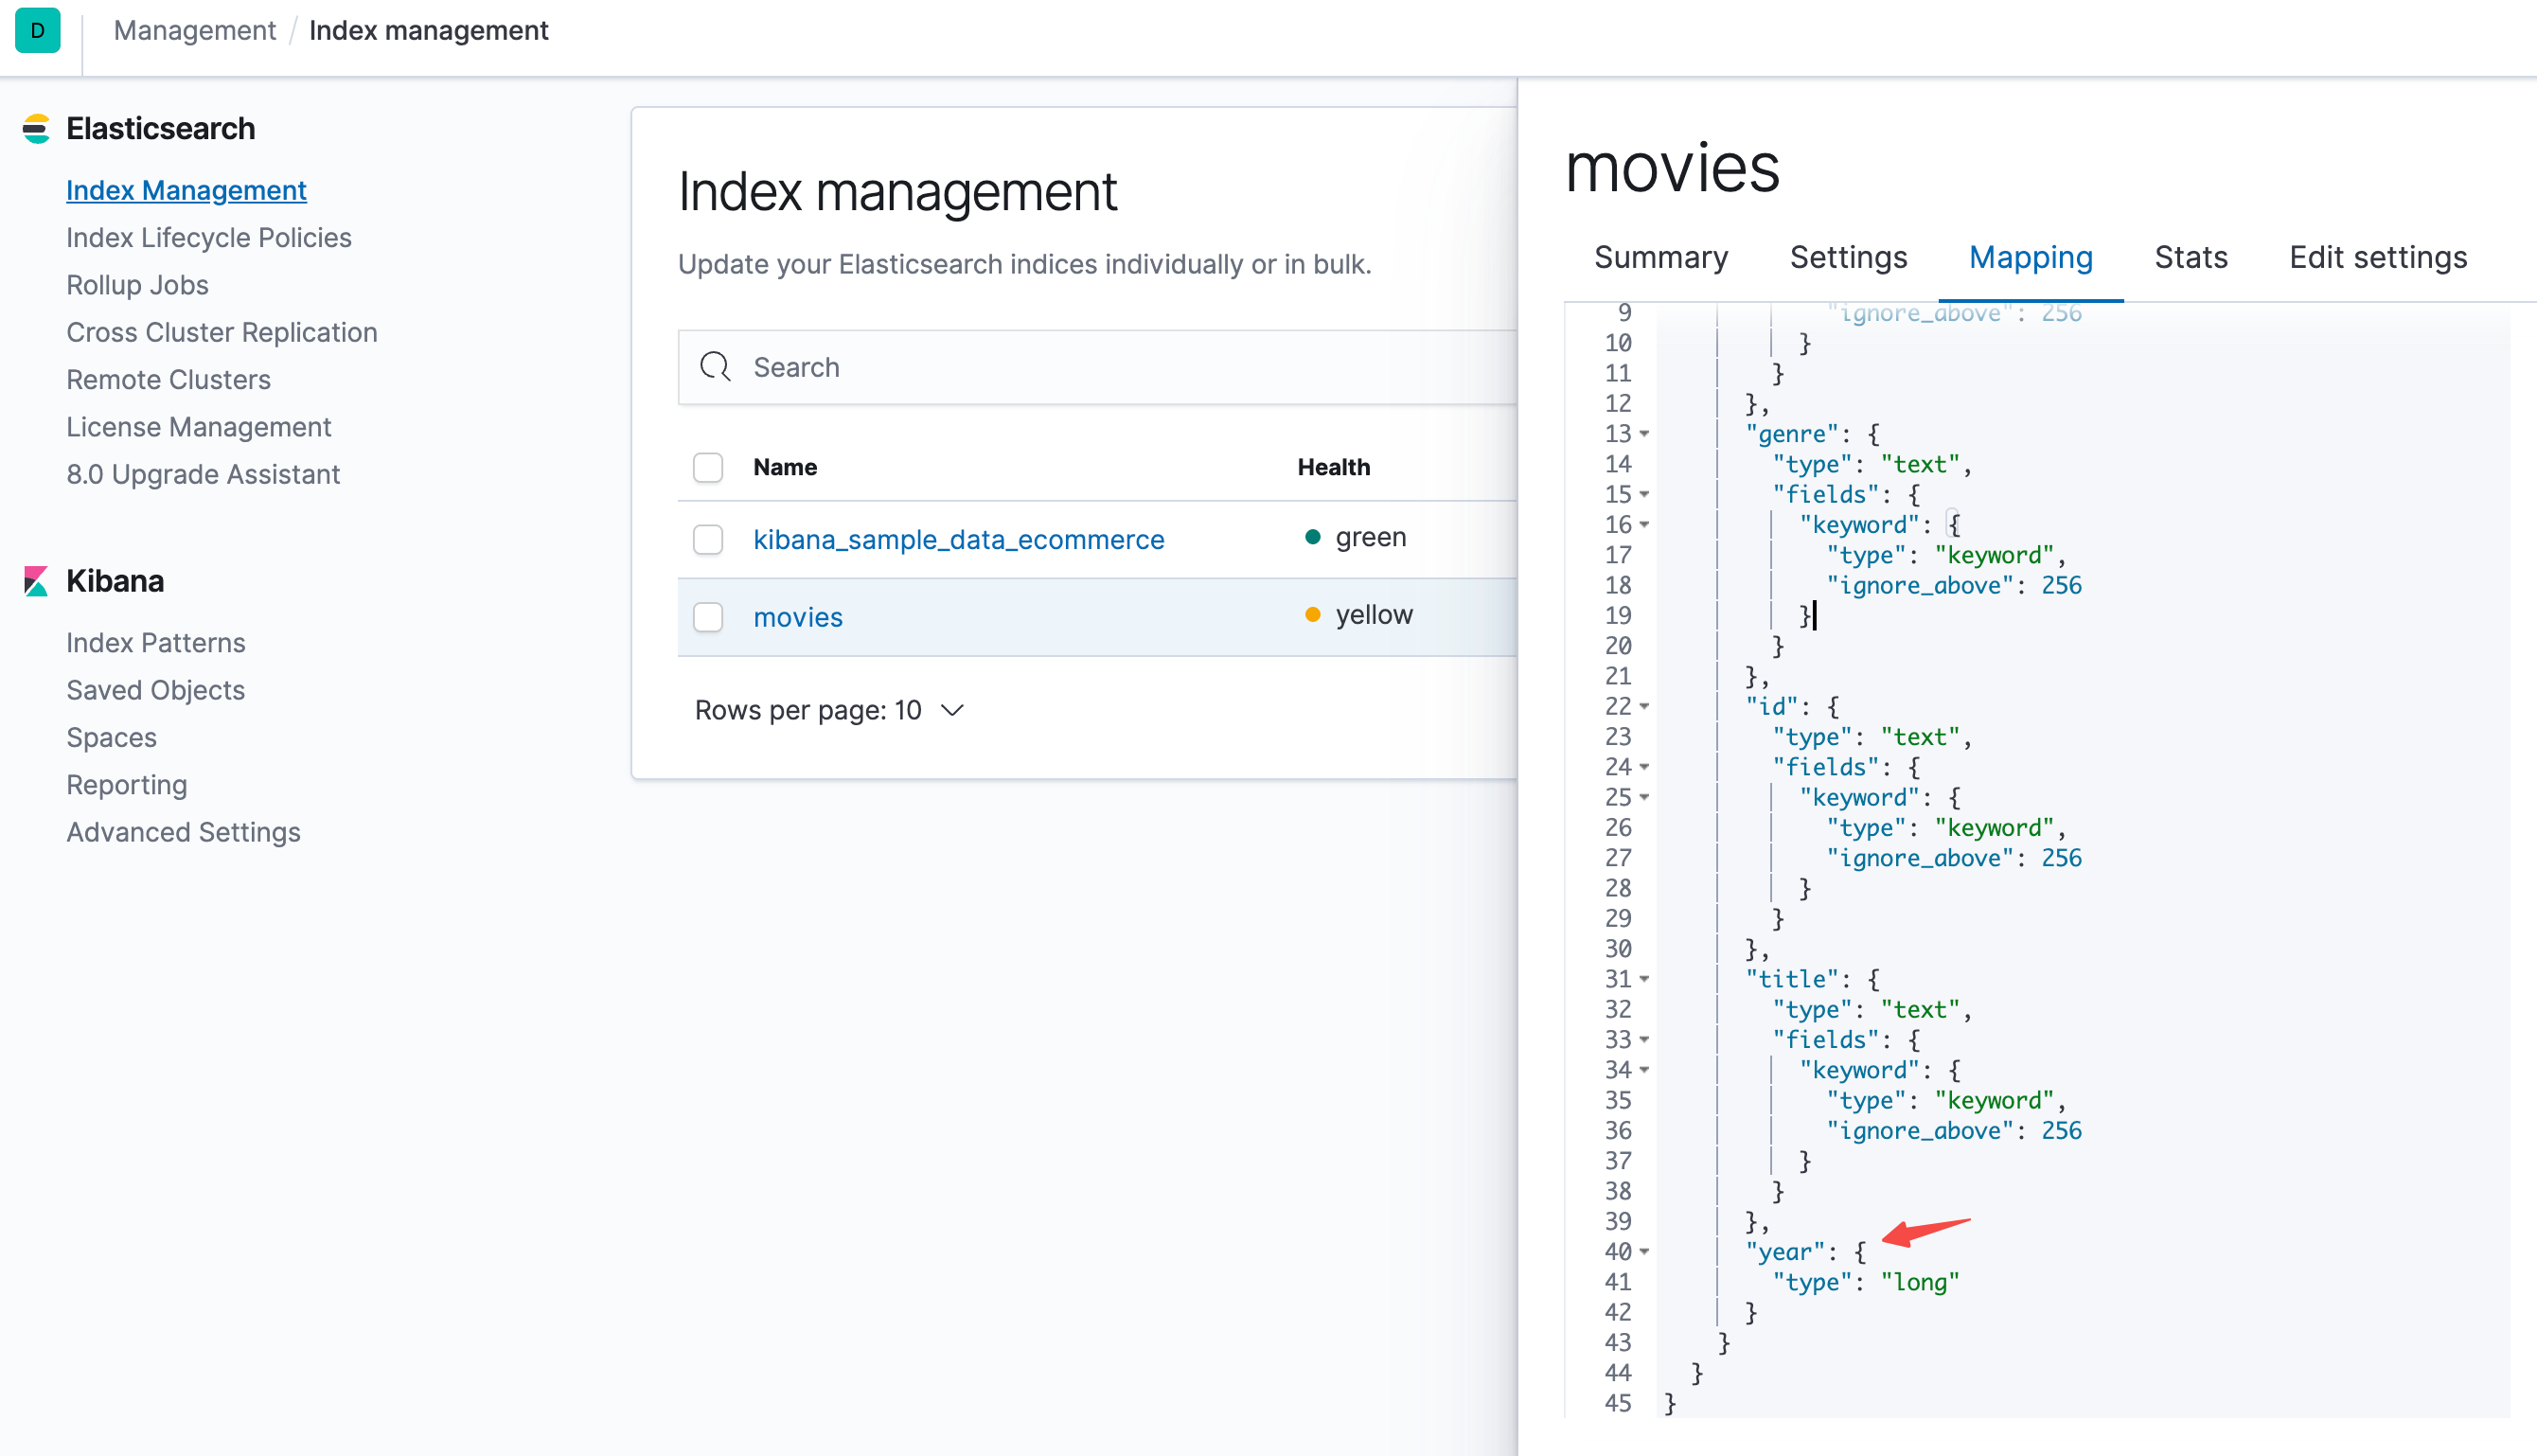Switch to the Settings tab
The width and height of the screenshot is (2537, 1456).
(x=1848, y=257)
